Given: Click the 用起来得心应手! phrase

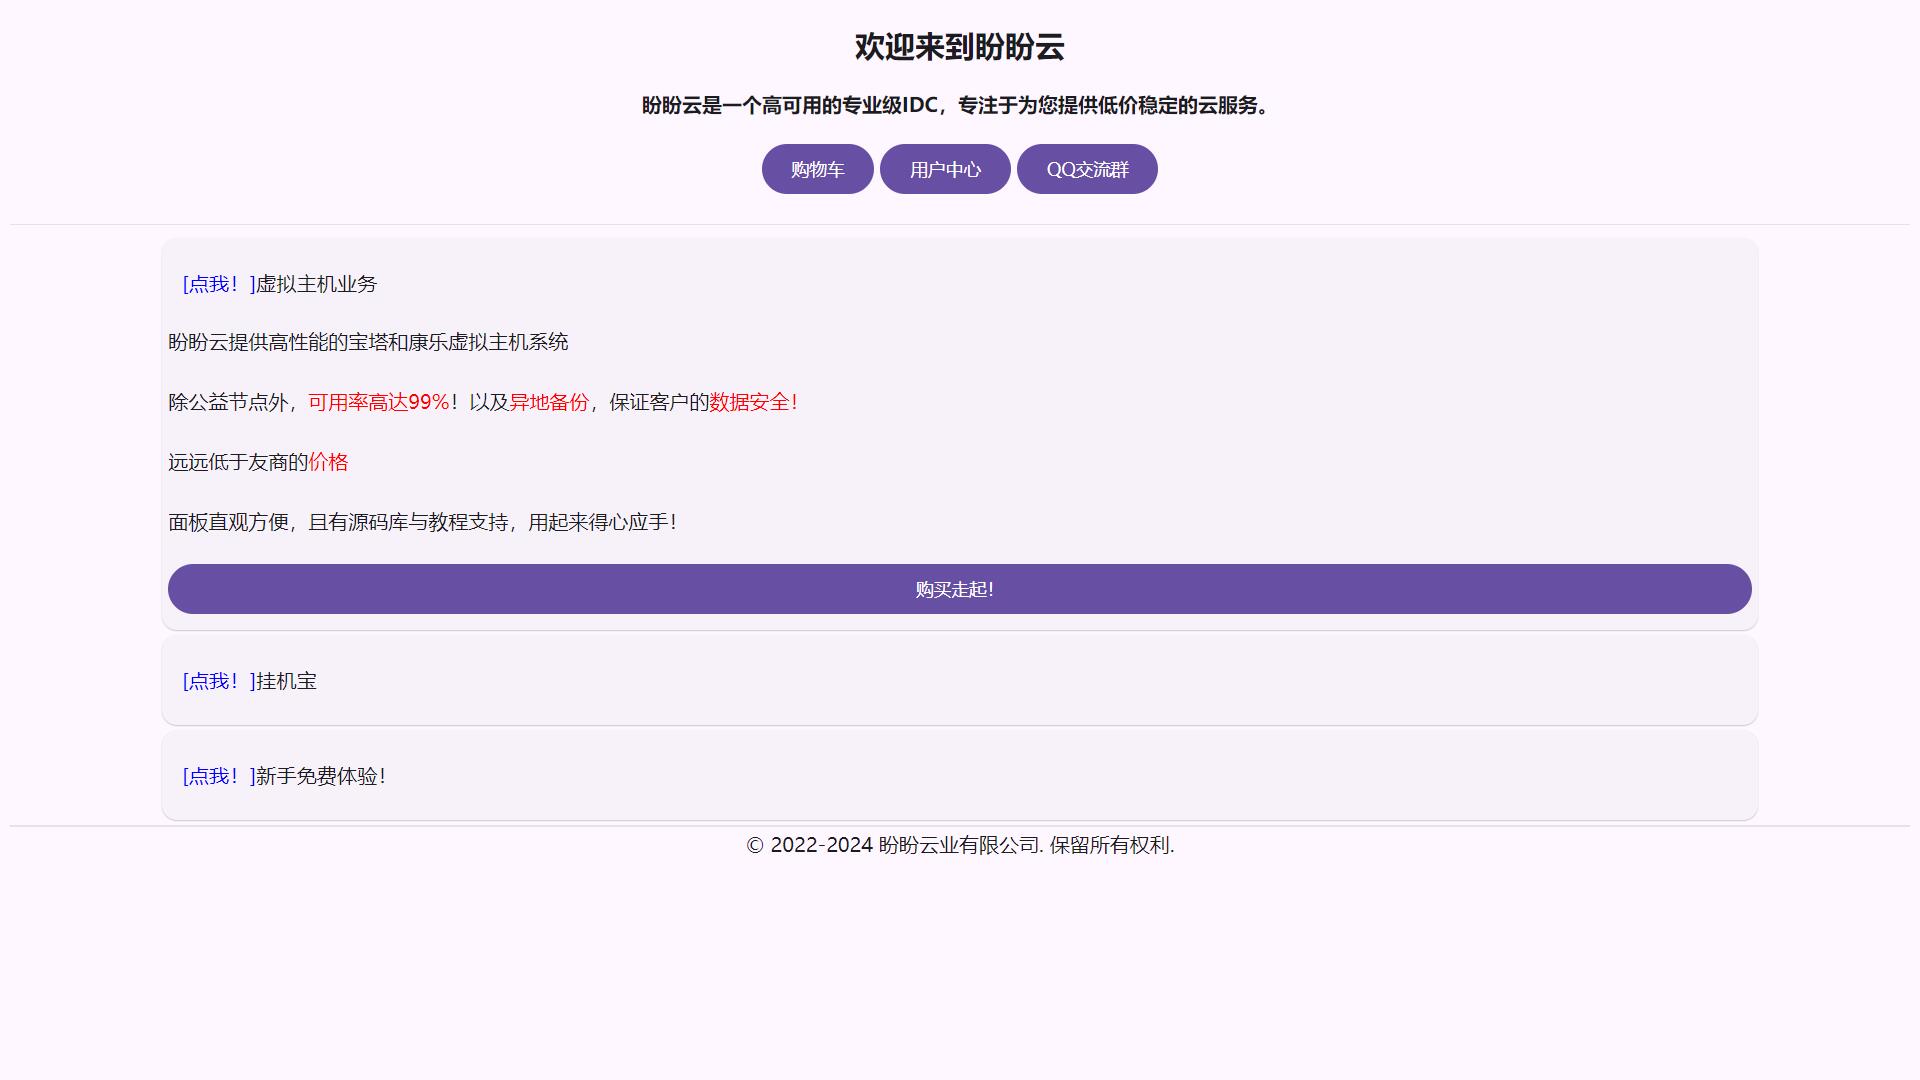Looking at the screenshot, I should [x=602, y=522].
